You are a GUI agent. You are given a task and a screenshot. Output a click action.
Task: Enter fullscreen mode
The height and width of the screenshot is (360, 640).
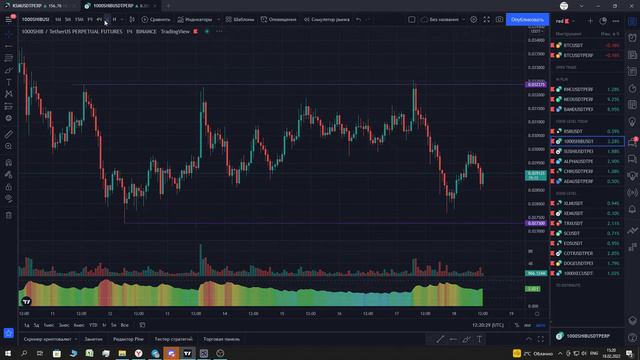click(x=487, y=20)
